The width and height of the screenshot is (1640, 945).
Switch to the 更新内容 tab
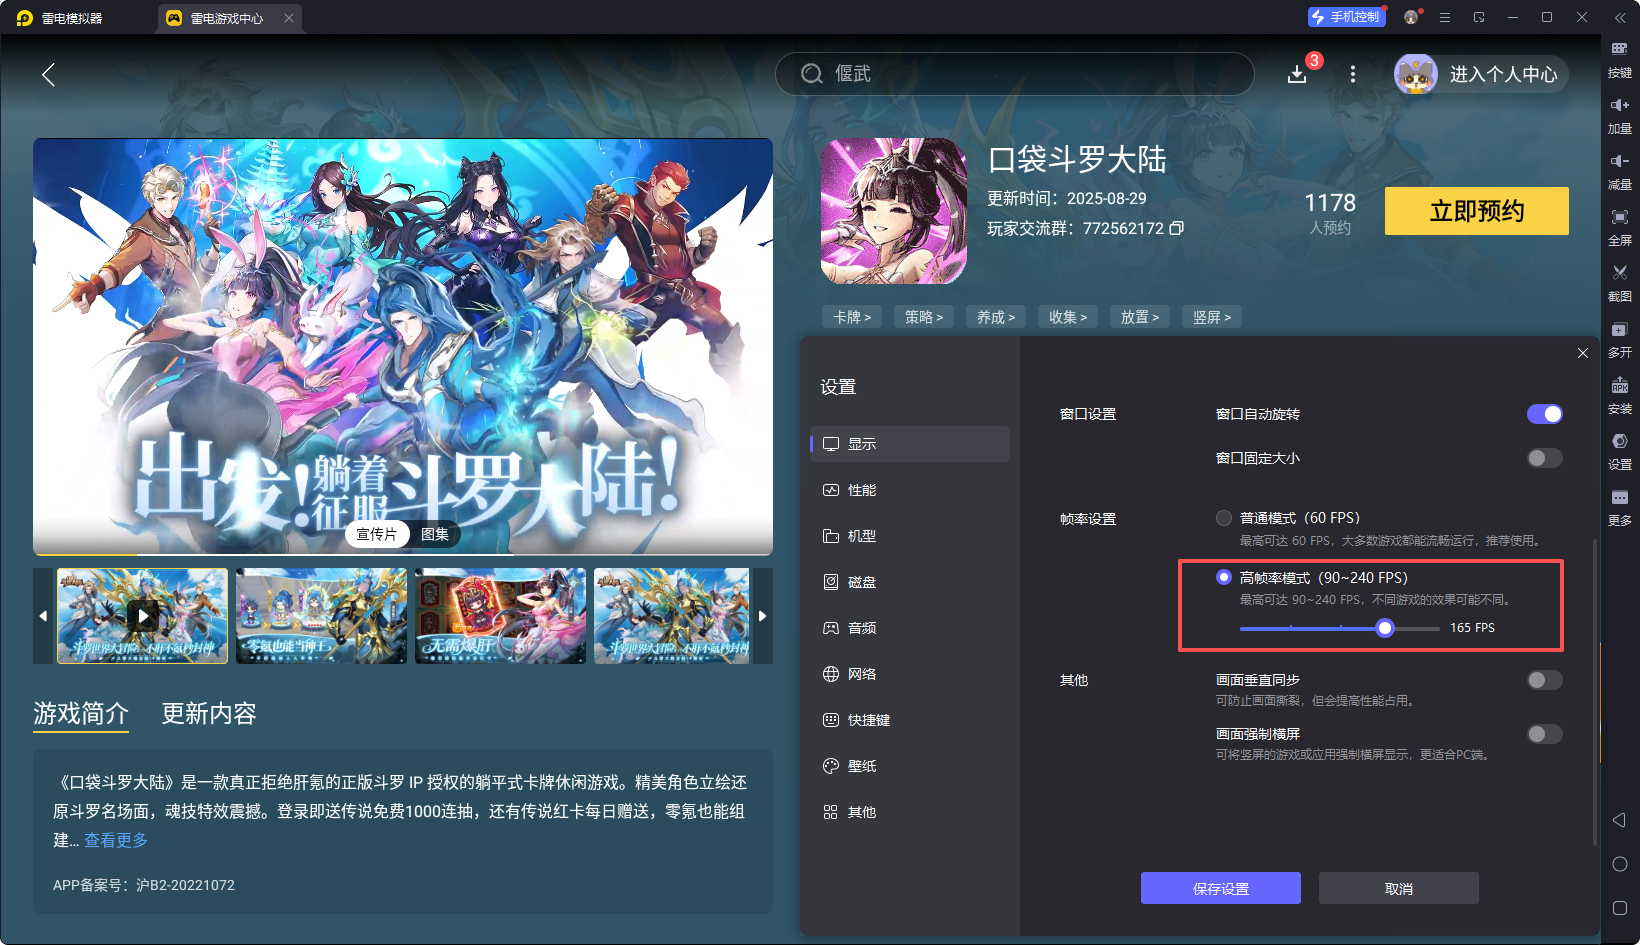point(209,713)
